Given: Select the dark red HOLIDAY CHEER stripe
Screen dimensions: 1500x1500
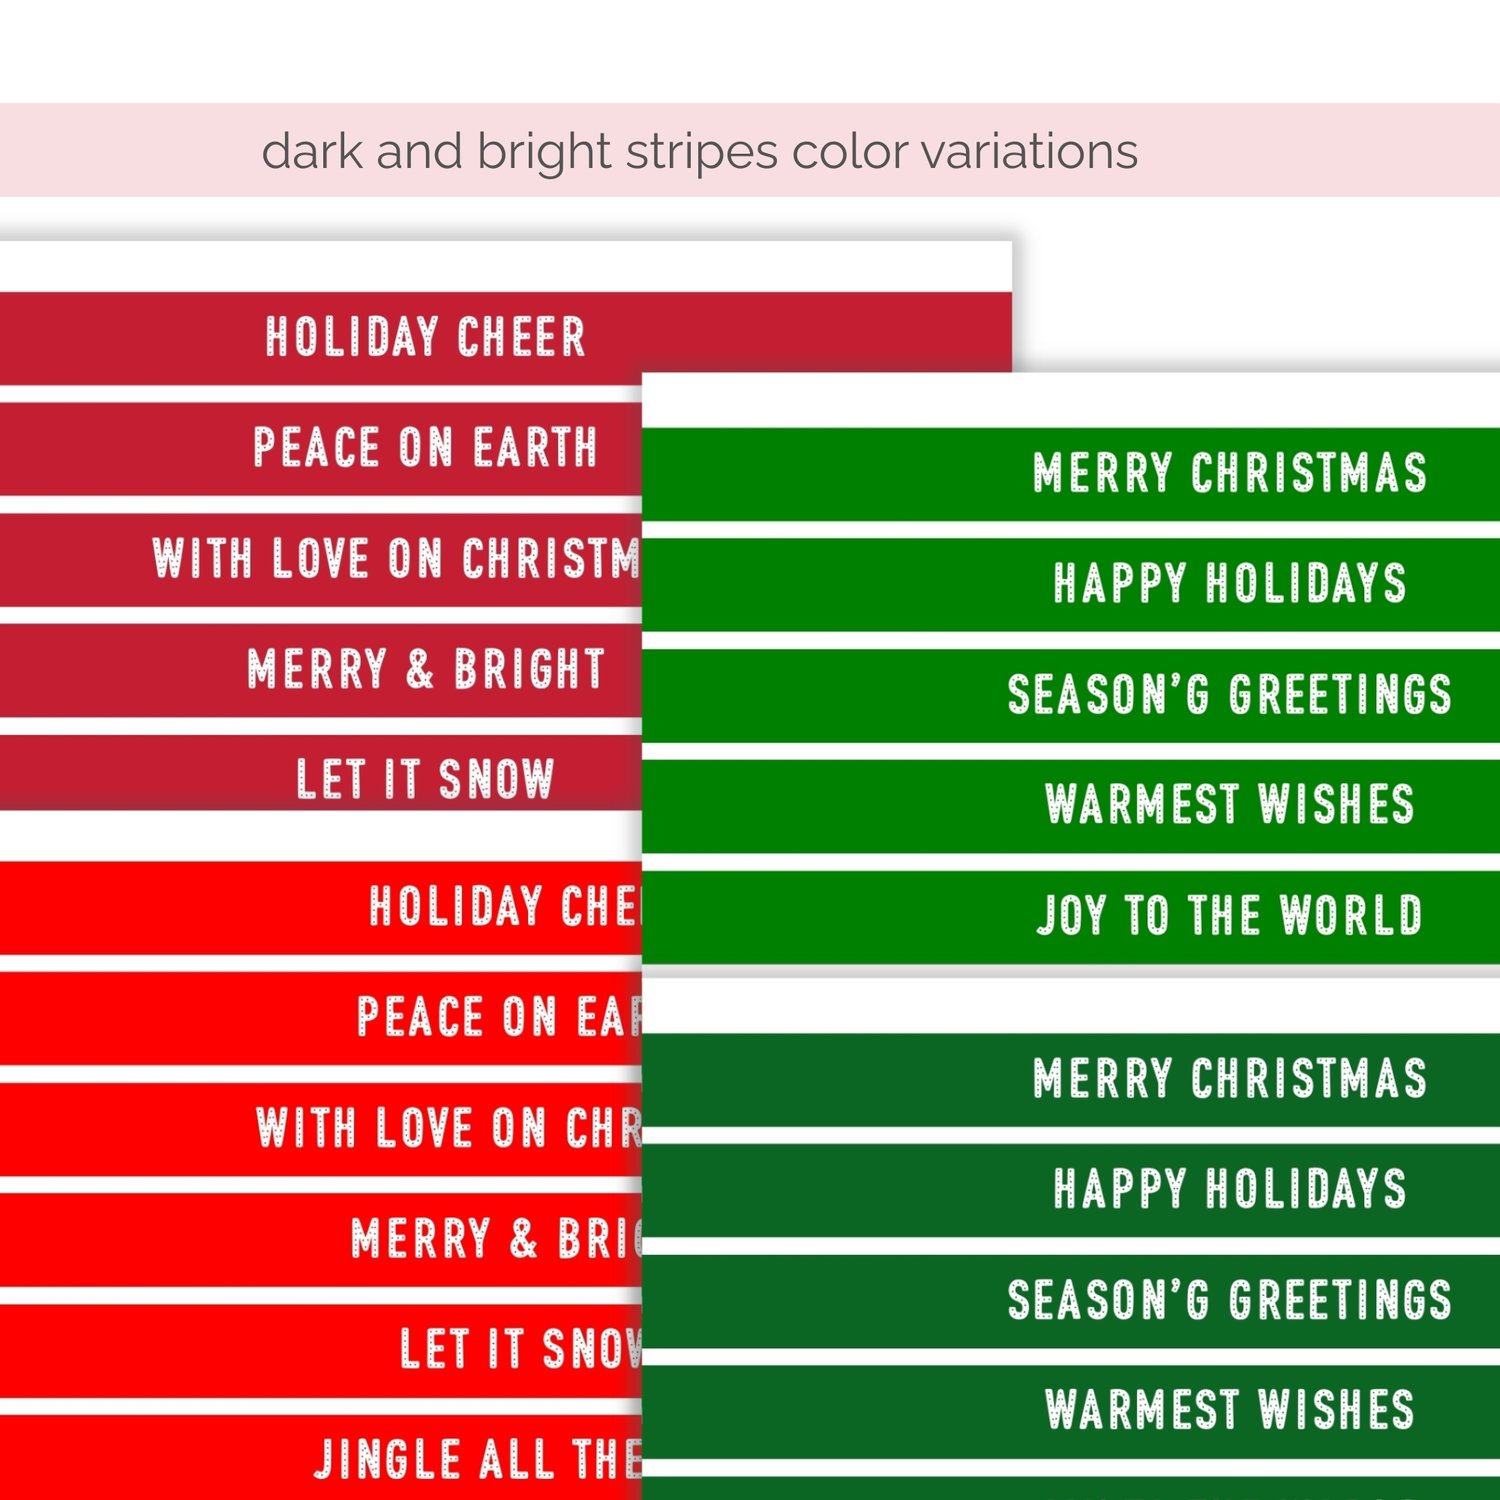Looking at the screenshot, I should 425,337.
